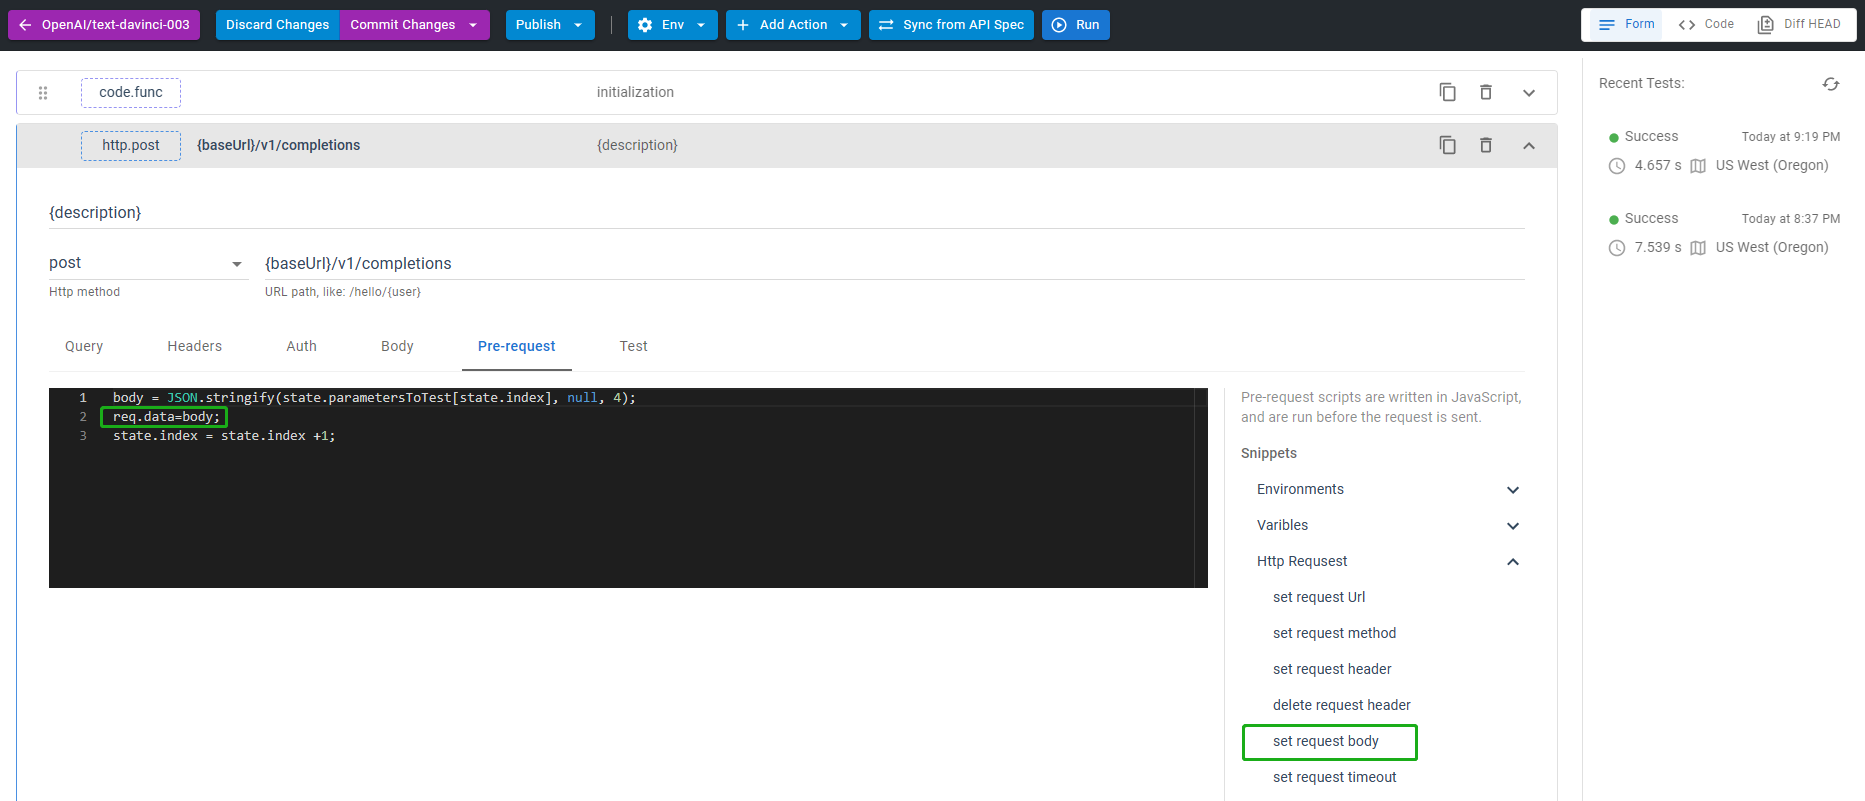
Task: Expand the code.func initialization row
Action: click(1528, 93)
